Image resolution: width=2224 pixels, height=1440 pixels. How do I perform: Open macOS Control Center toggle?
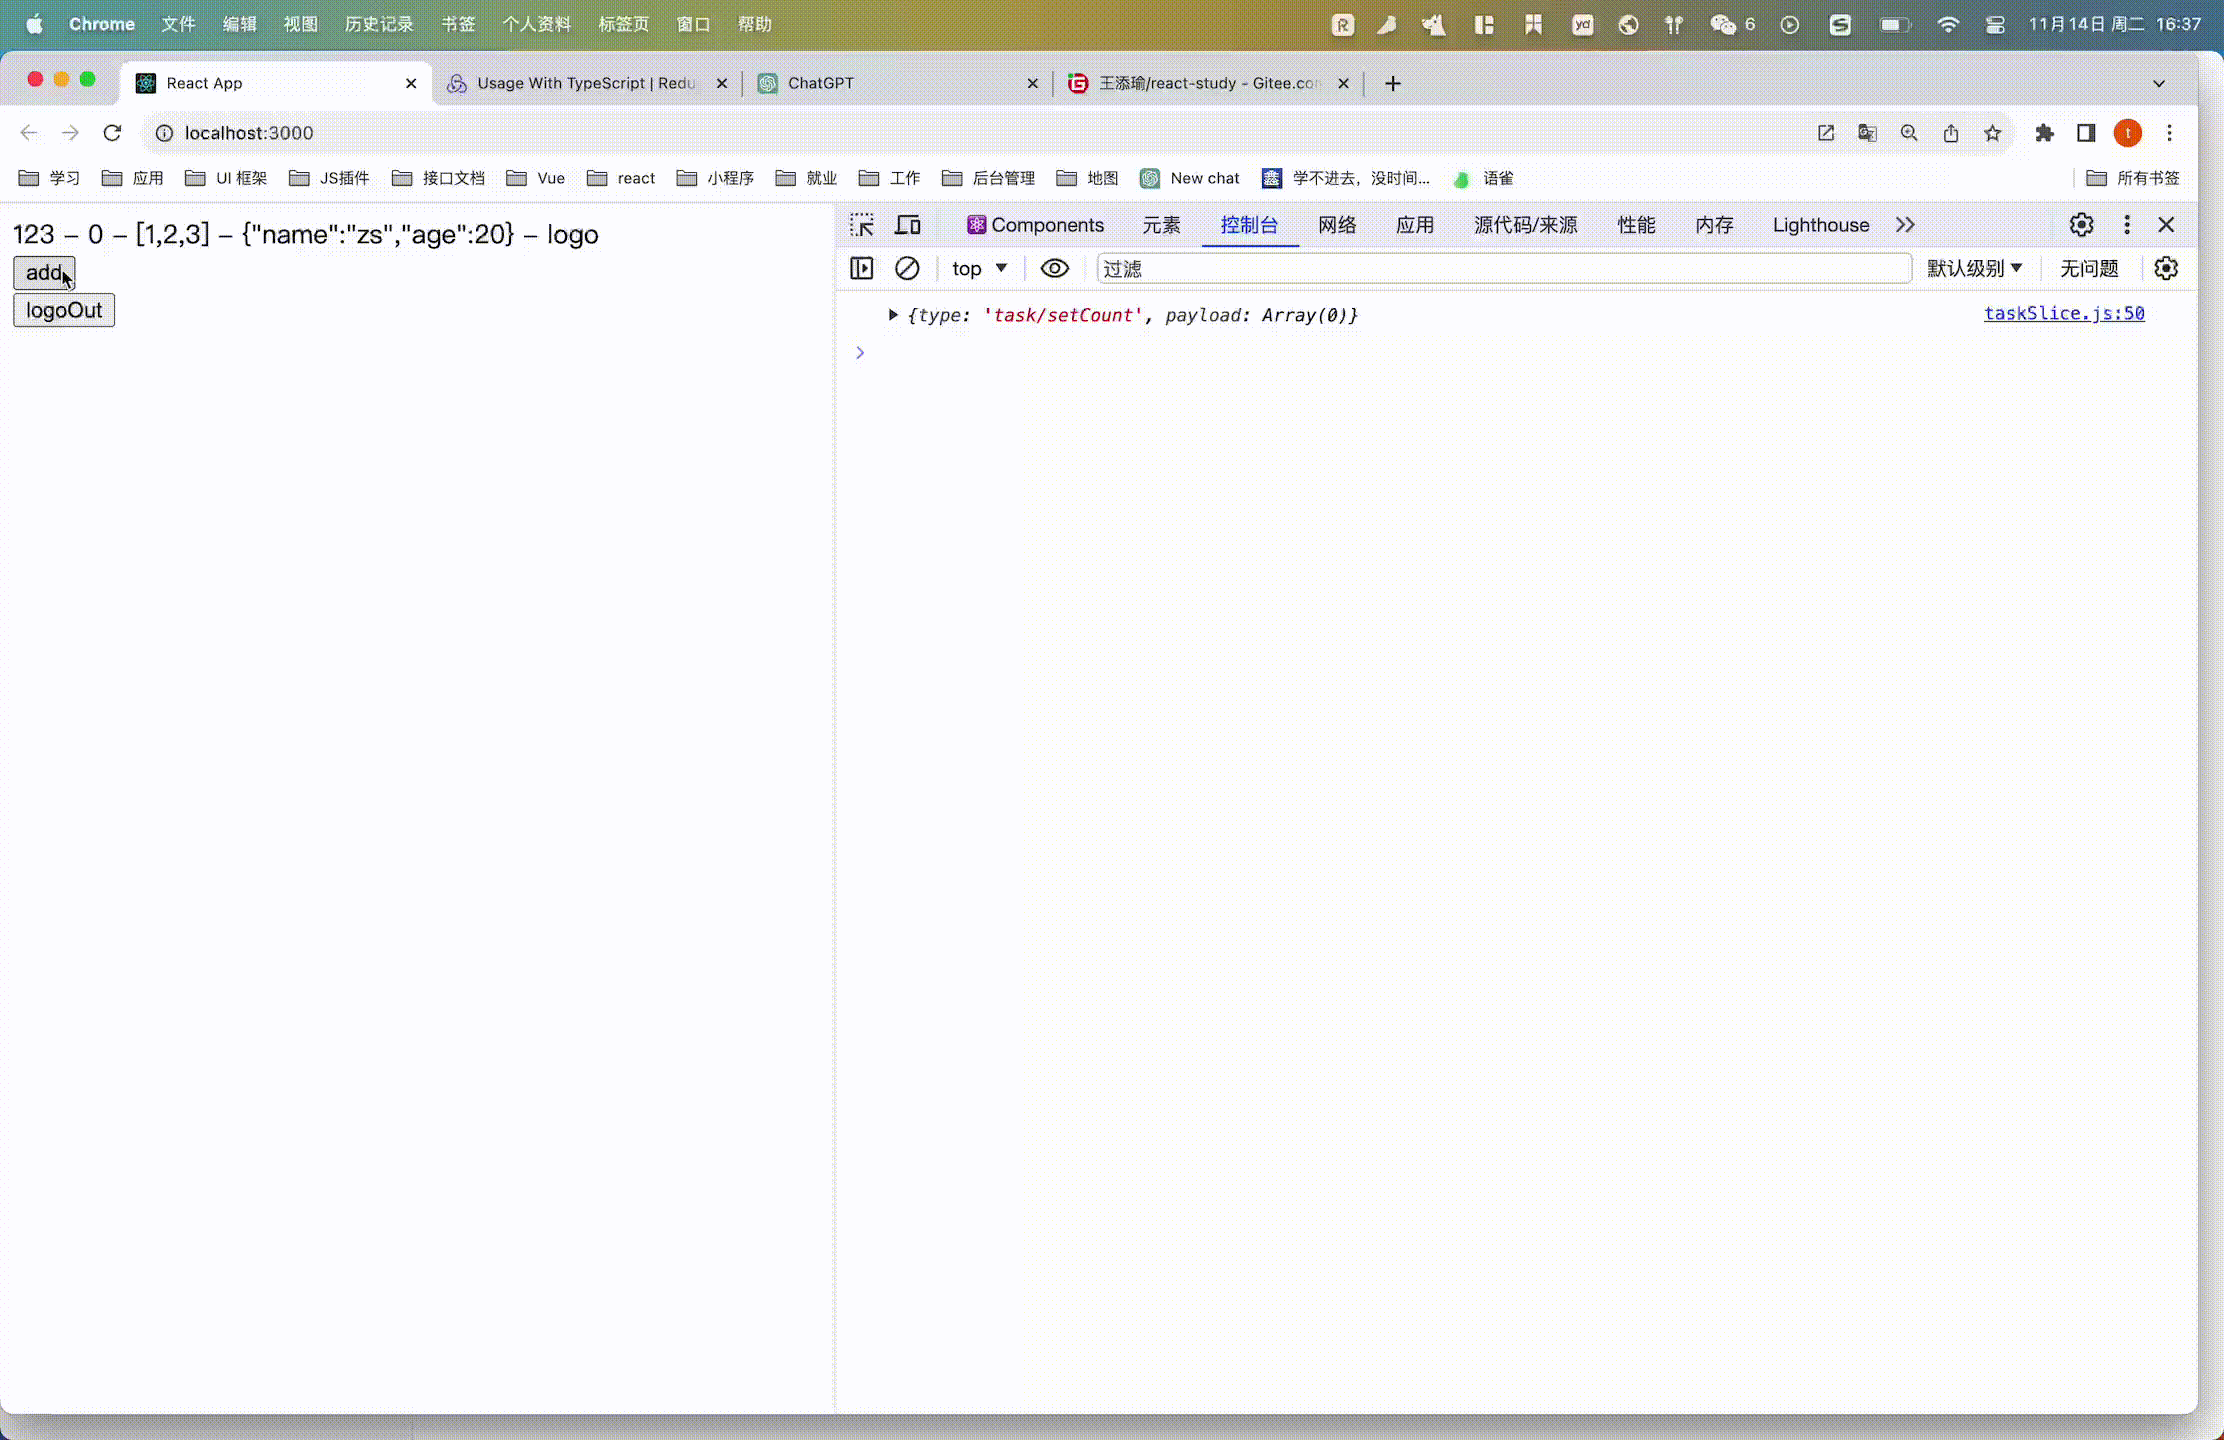click(x=1995, y=24)
